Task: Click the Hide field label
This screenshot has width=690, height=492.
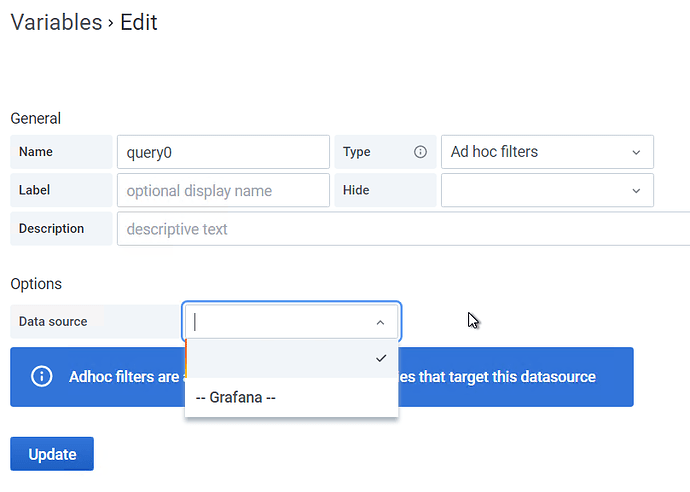Action: (356, 190)
